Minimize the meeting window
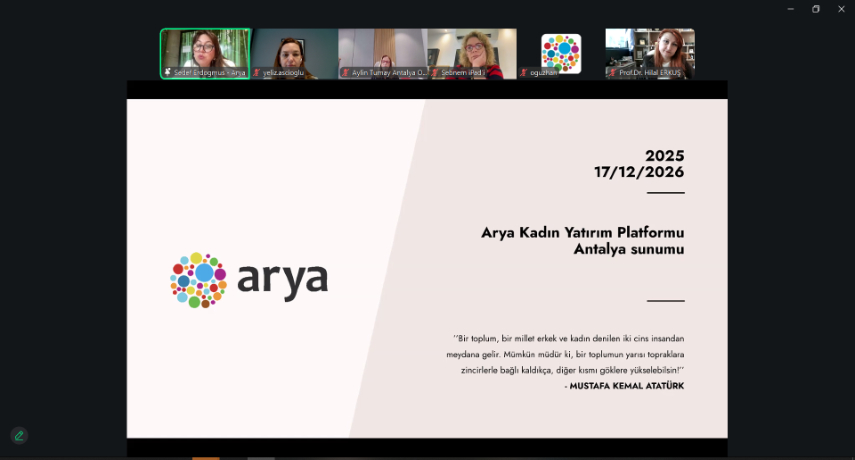855x460 pixels. coord(790,9)
